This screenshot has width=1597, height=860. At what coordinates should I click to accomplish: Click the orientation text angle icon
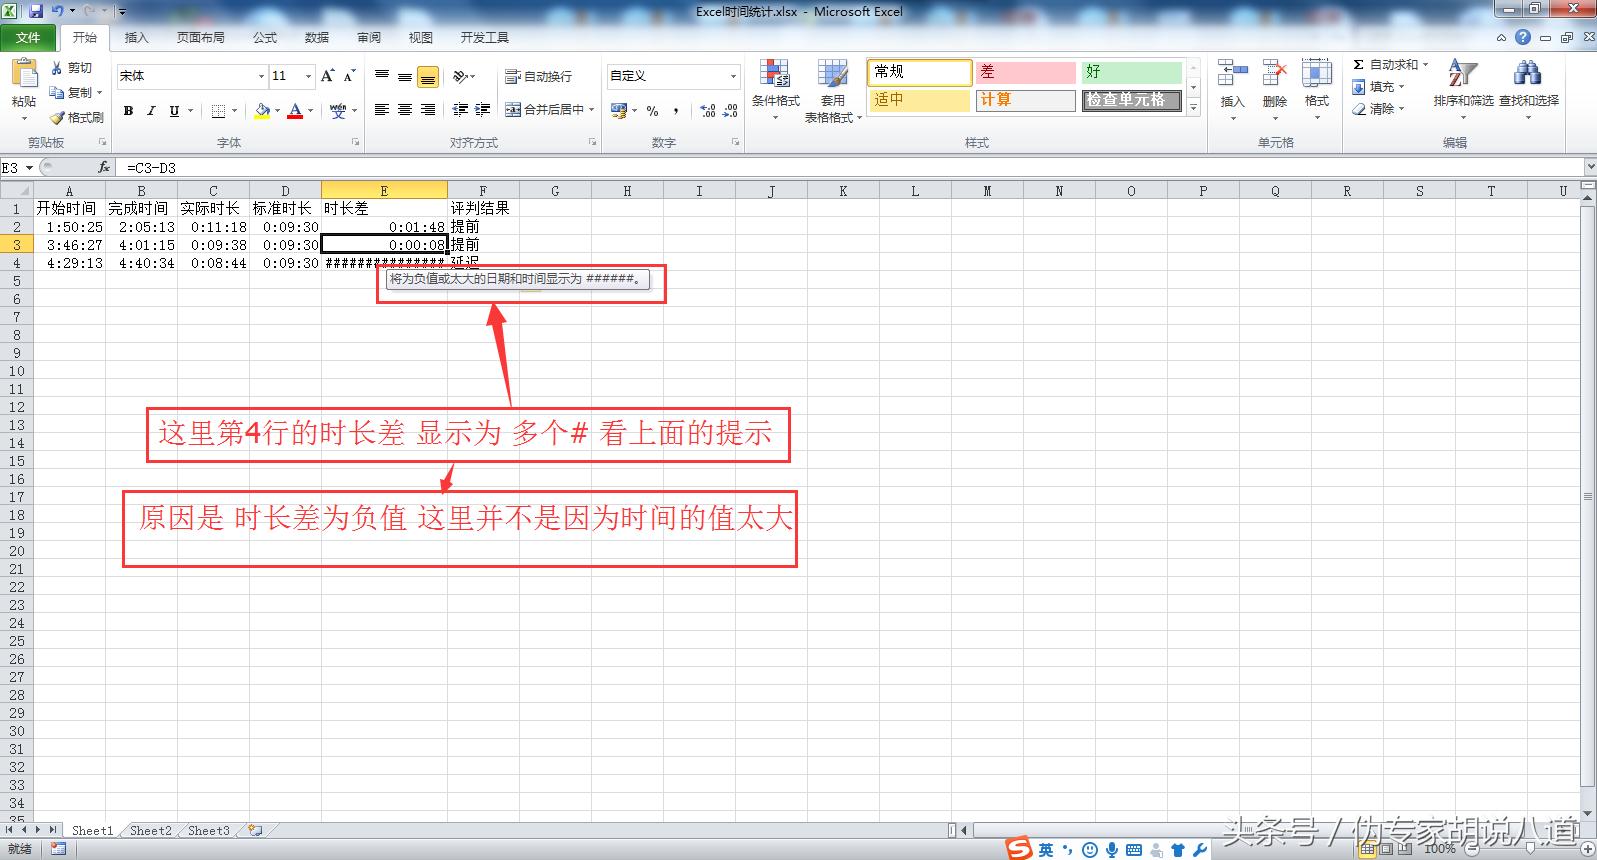462,76
